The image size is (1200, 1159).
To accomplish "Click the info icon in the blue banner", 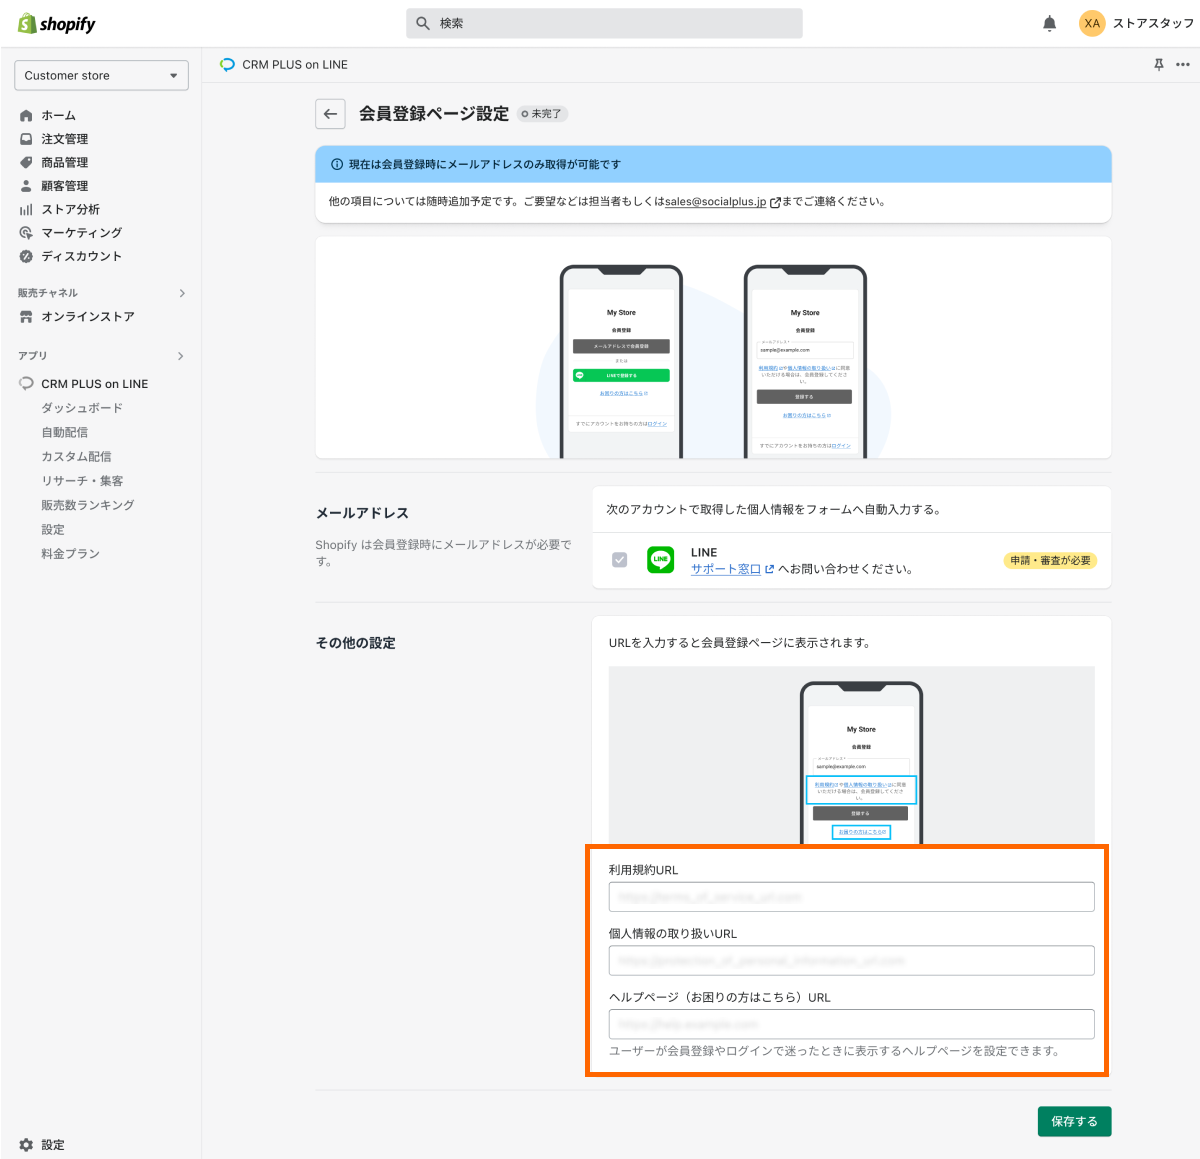I will [x=337, y=164].
